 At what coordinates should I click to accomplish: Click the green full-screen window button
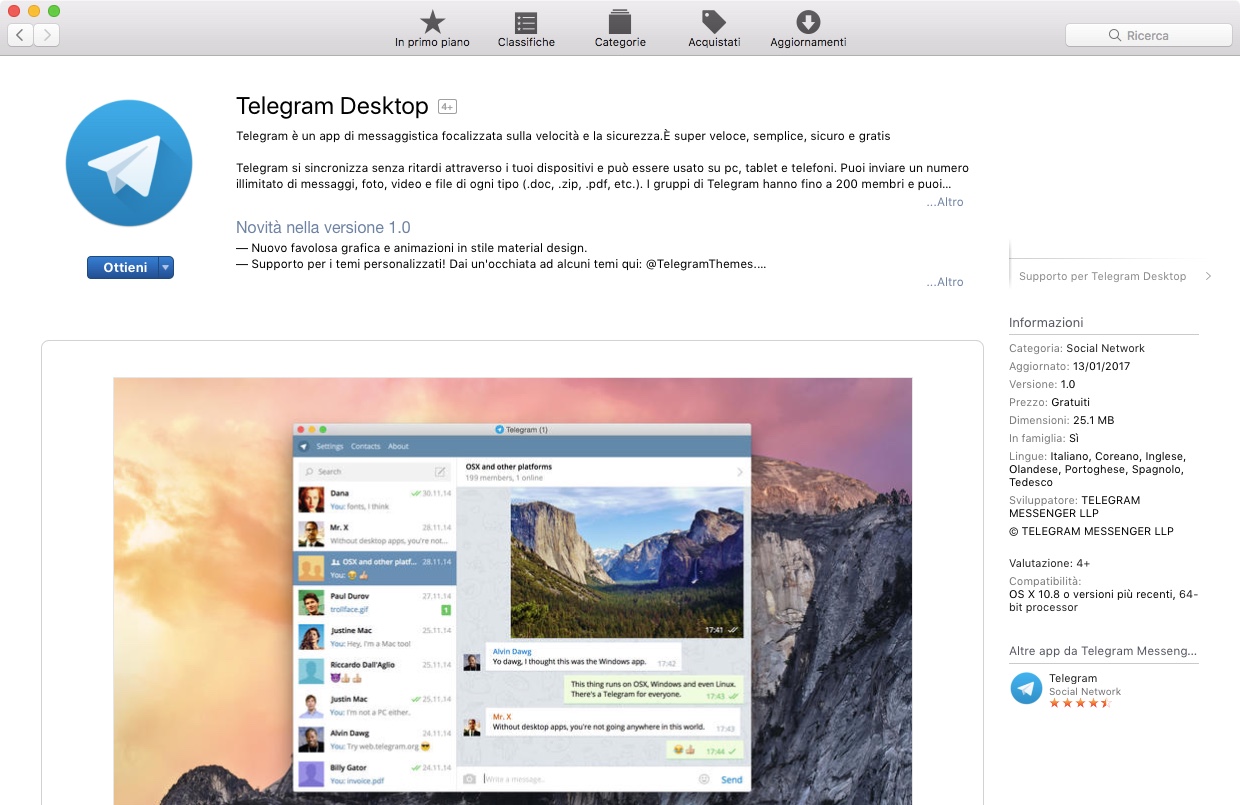pyautogui.click(x=54, y=10)
